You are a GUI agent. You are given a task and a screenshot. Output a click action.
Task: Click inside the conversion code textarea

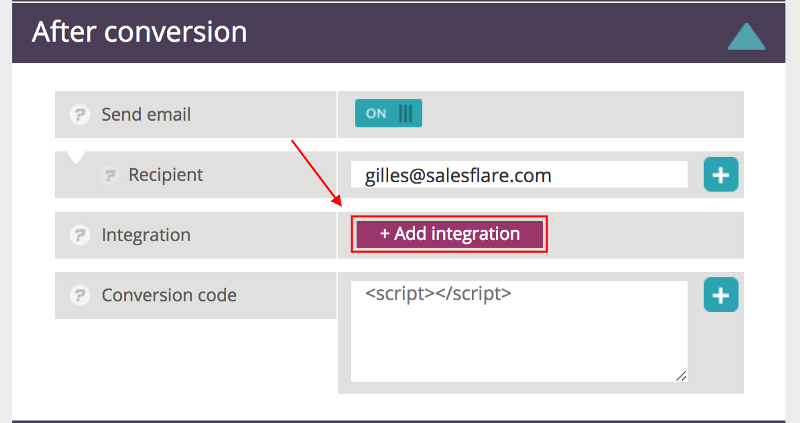[519, 331]
